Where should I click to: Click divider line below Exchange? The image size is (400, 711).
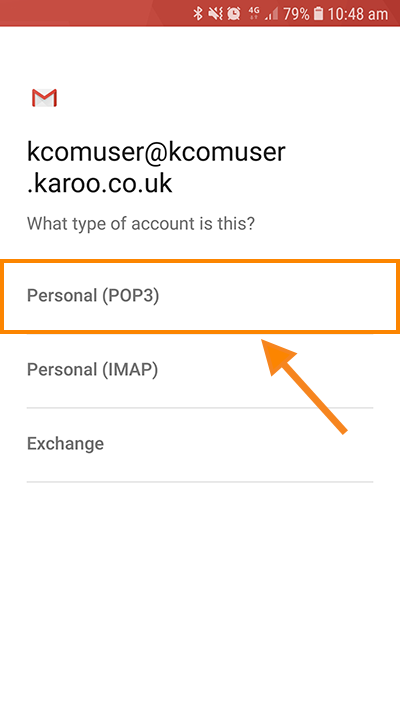200,482
